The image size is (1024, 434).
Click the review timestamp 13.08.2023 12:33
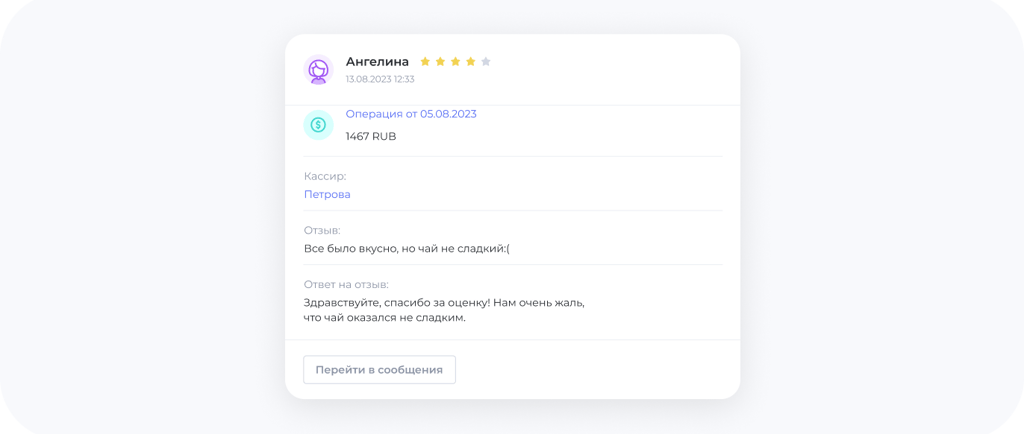380,80
